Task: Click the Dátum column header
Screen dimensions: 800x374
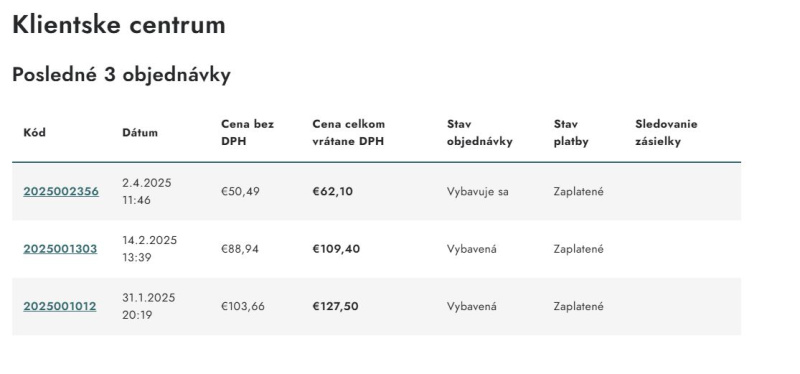Action: (140, 133)
